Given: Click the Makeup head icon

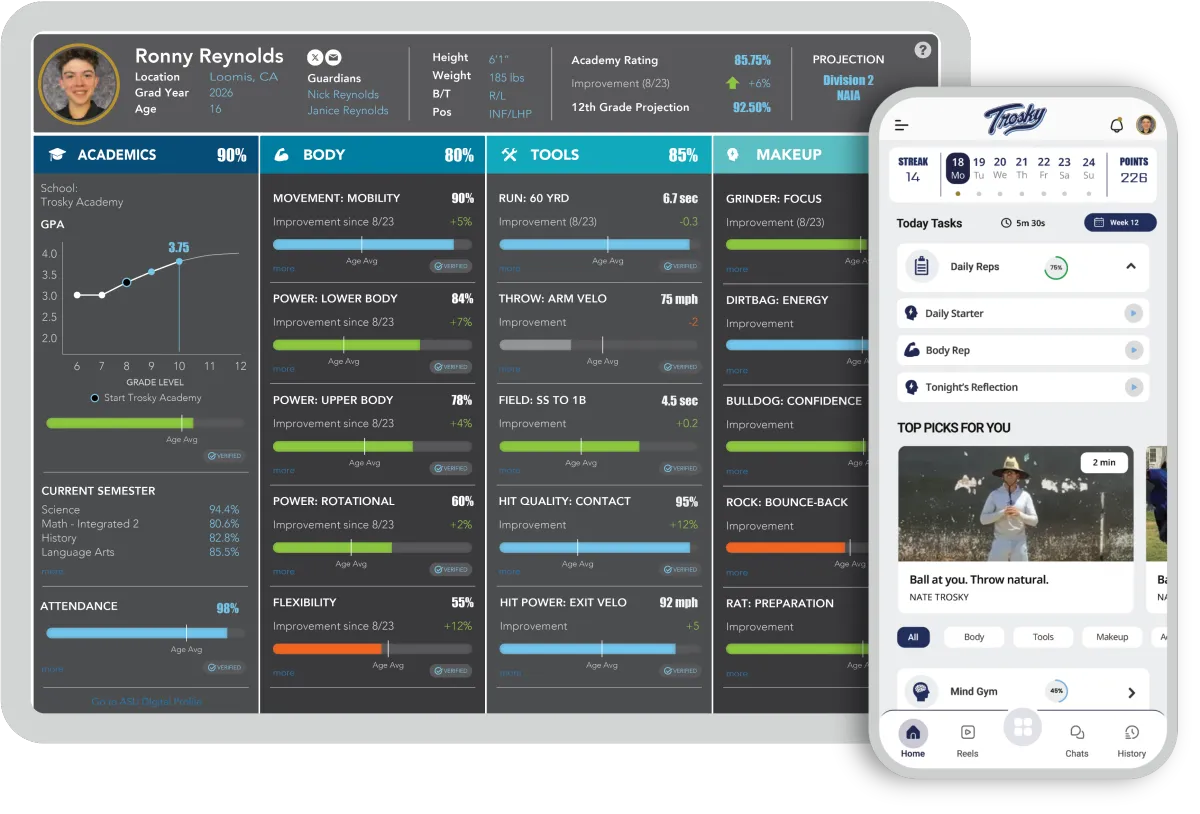Looking at the screenshot, I should point(733,155).
